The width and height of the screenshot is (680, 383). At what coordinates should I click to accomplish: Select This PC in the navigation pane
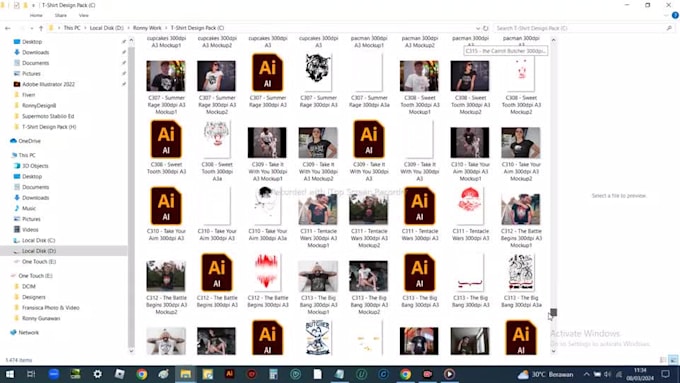tap(27, 155)
